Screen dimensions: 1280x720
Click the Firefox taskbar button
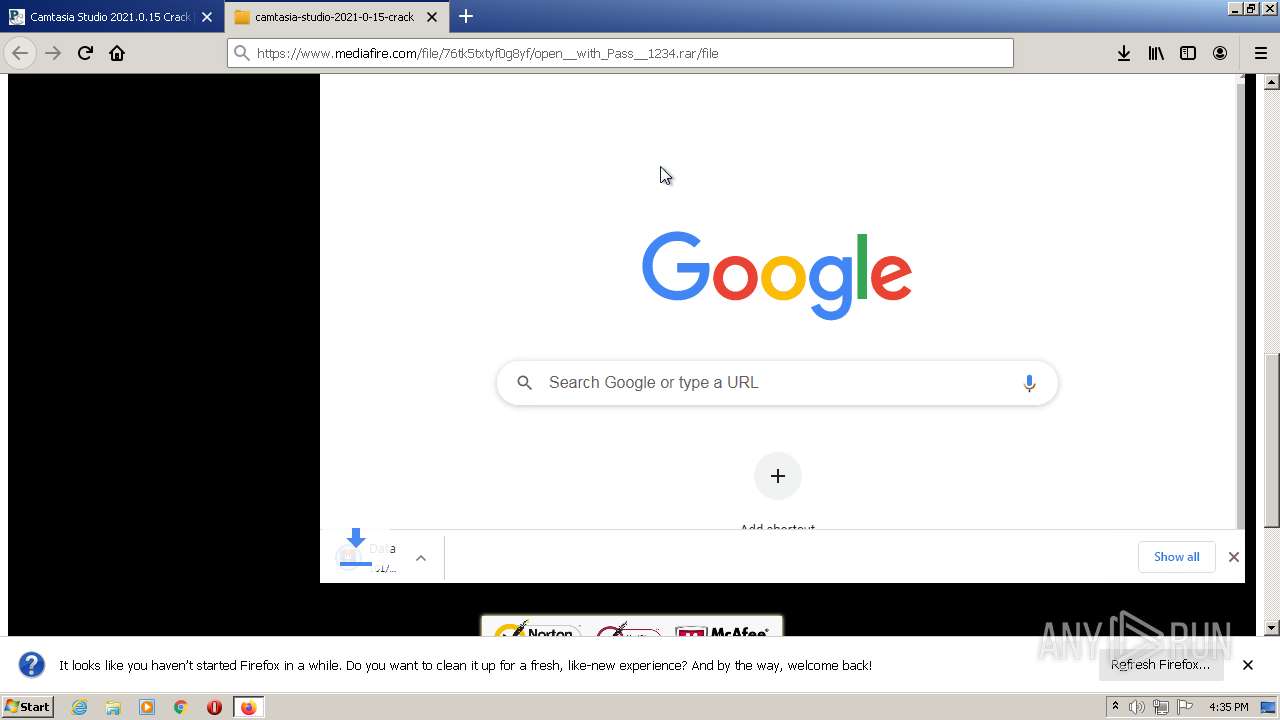(249, 707)
